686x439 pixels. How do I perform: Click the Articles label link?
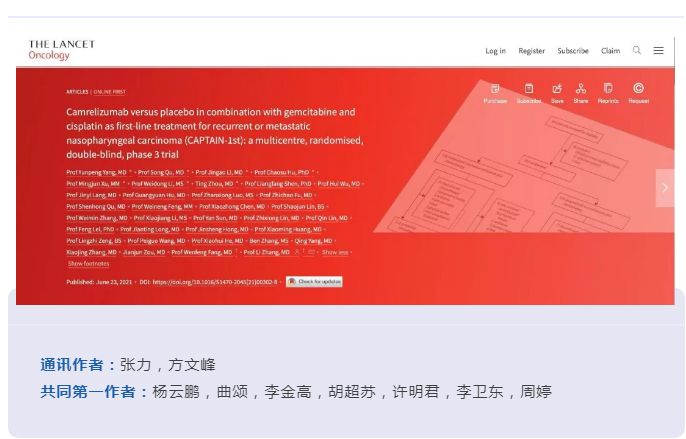tap(77, 92)
